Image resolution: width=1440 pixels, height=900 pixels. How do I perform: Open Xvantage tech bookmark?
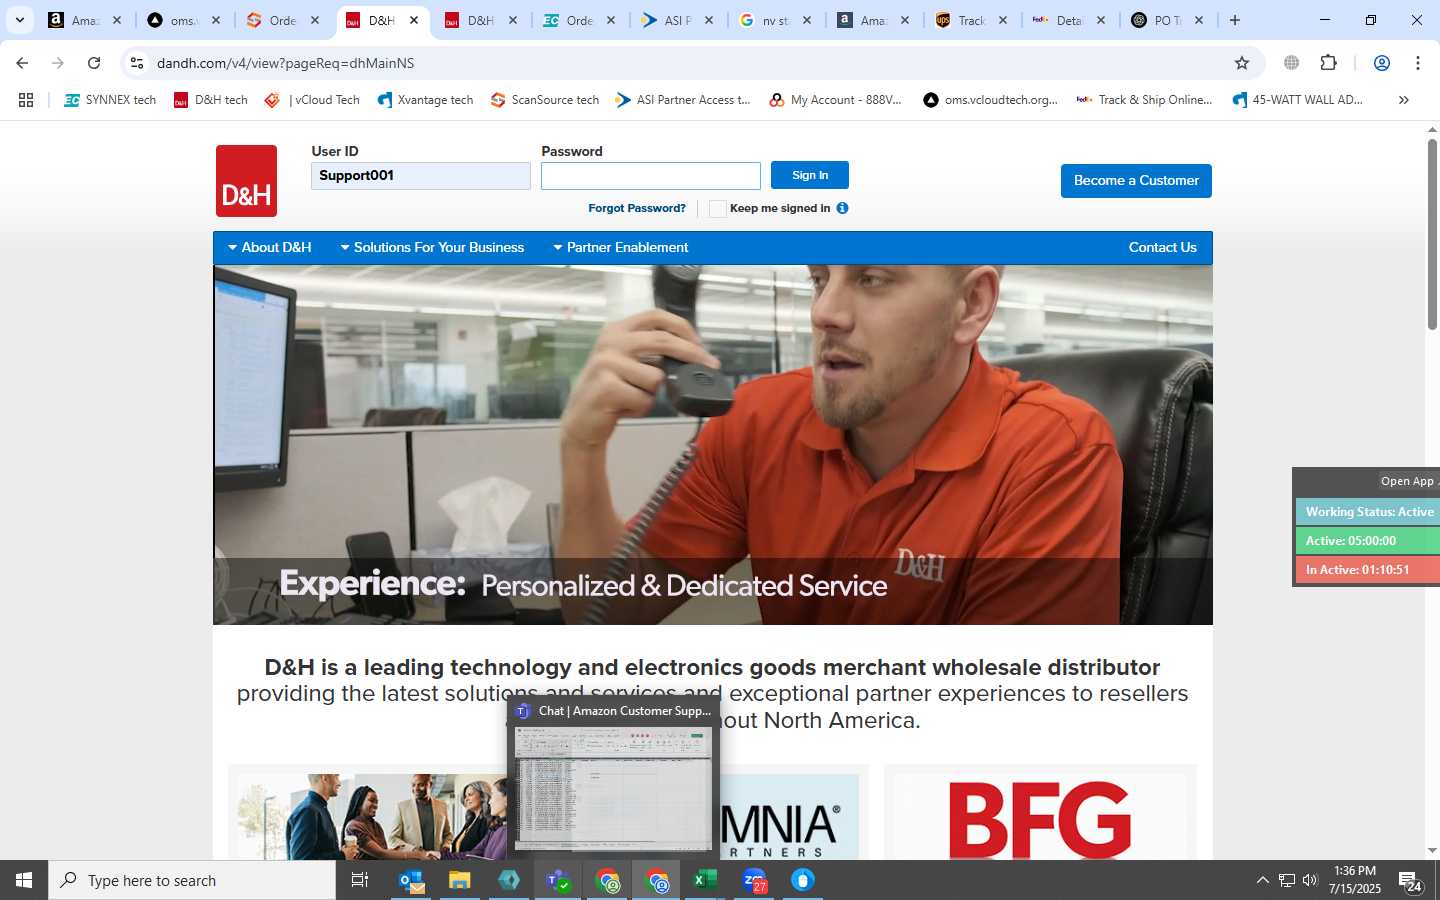pyautogui.click(x=425, y=100)
